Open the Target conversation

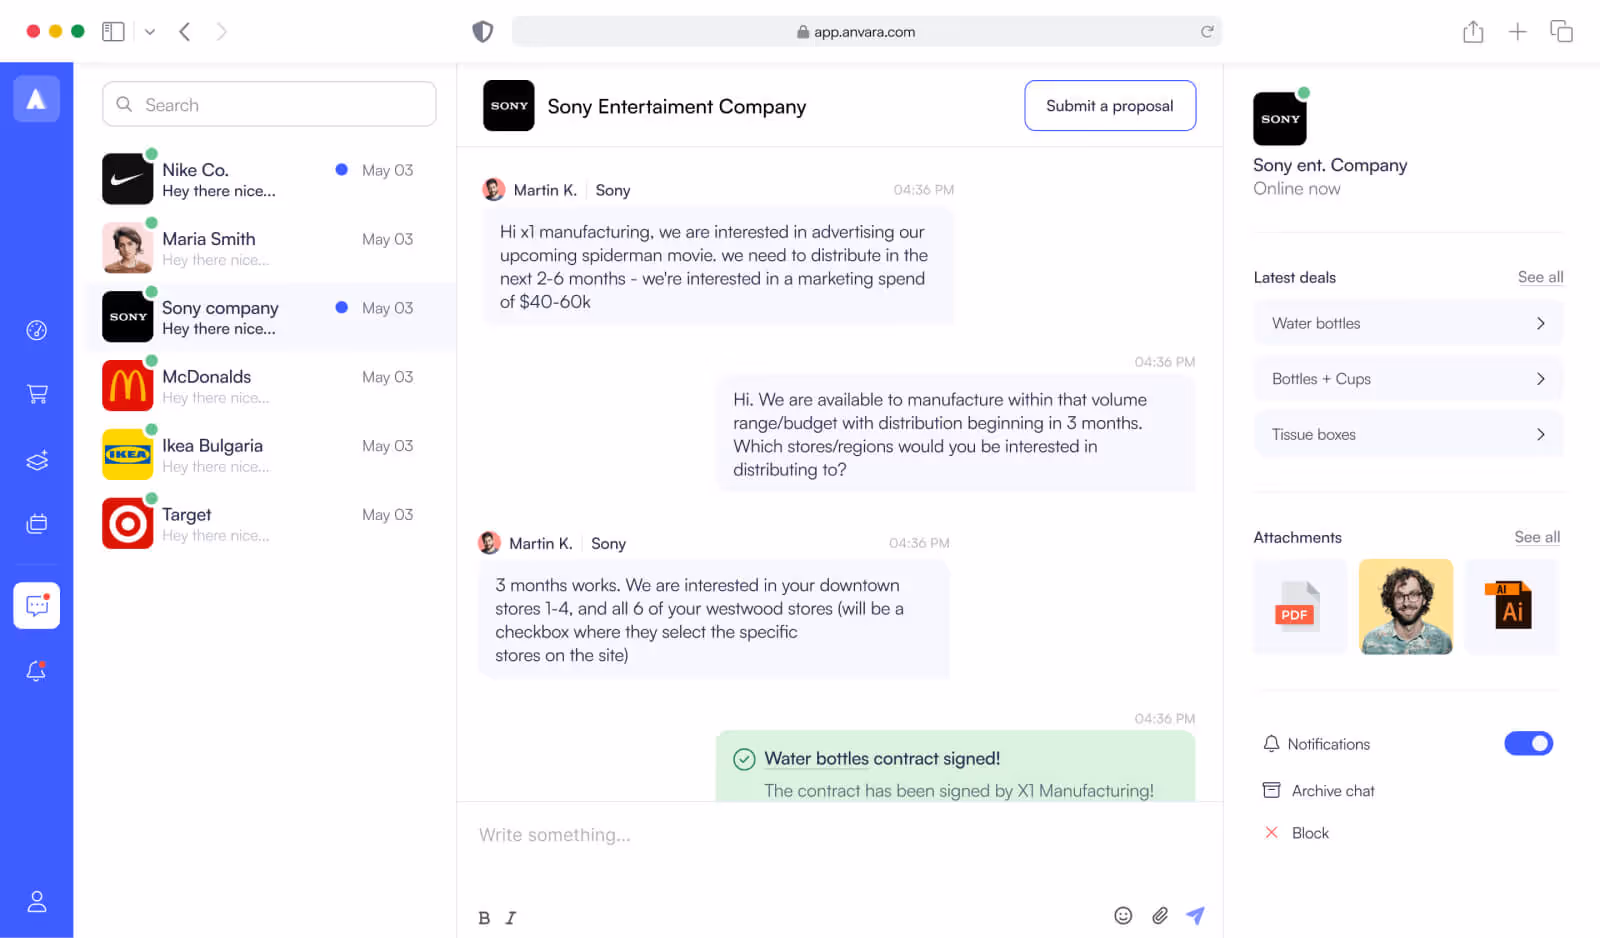(x=269, y=524)
